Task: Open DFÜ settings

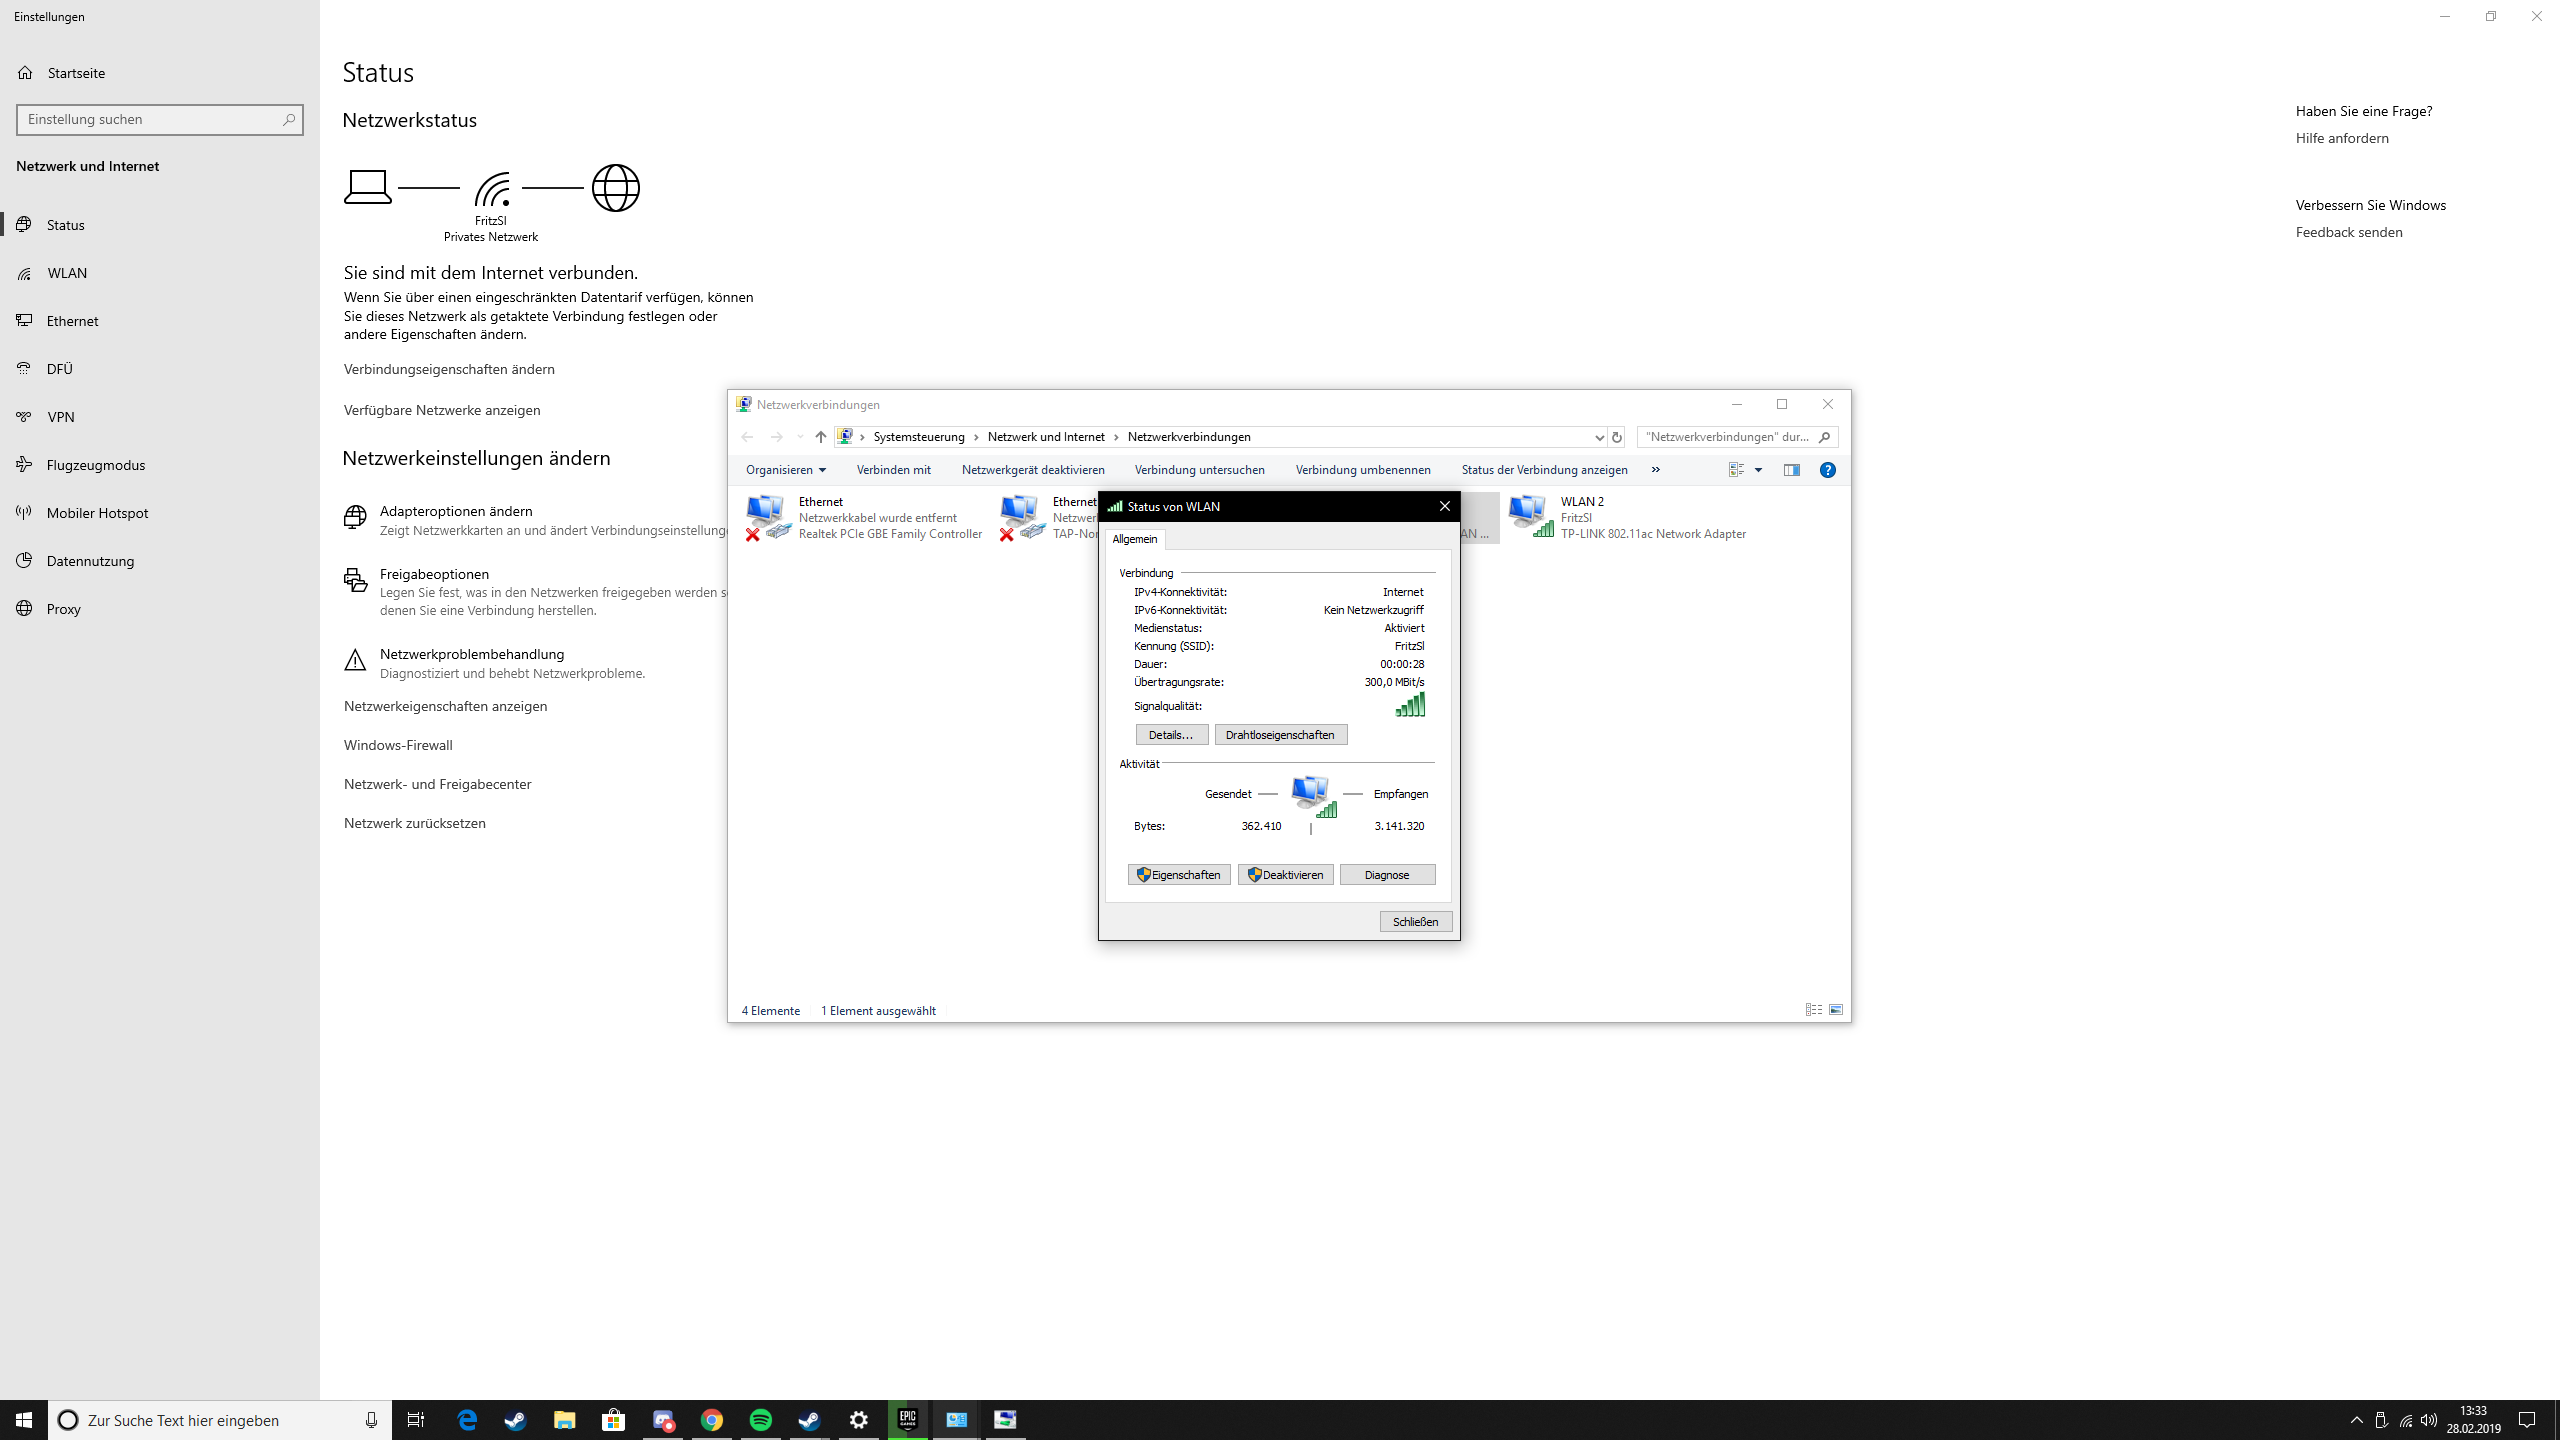Action: [59, 368]
